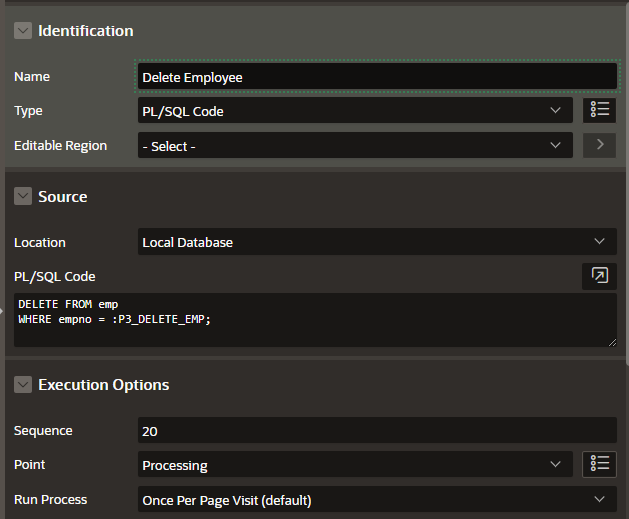Open the Location Local Database dropdown
The height and width of the screenshot is (519, 629).
tap(377, 241)
